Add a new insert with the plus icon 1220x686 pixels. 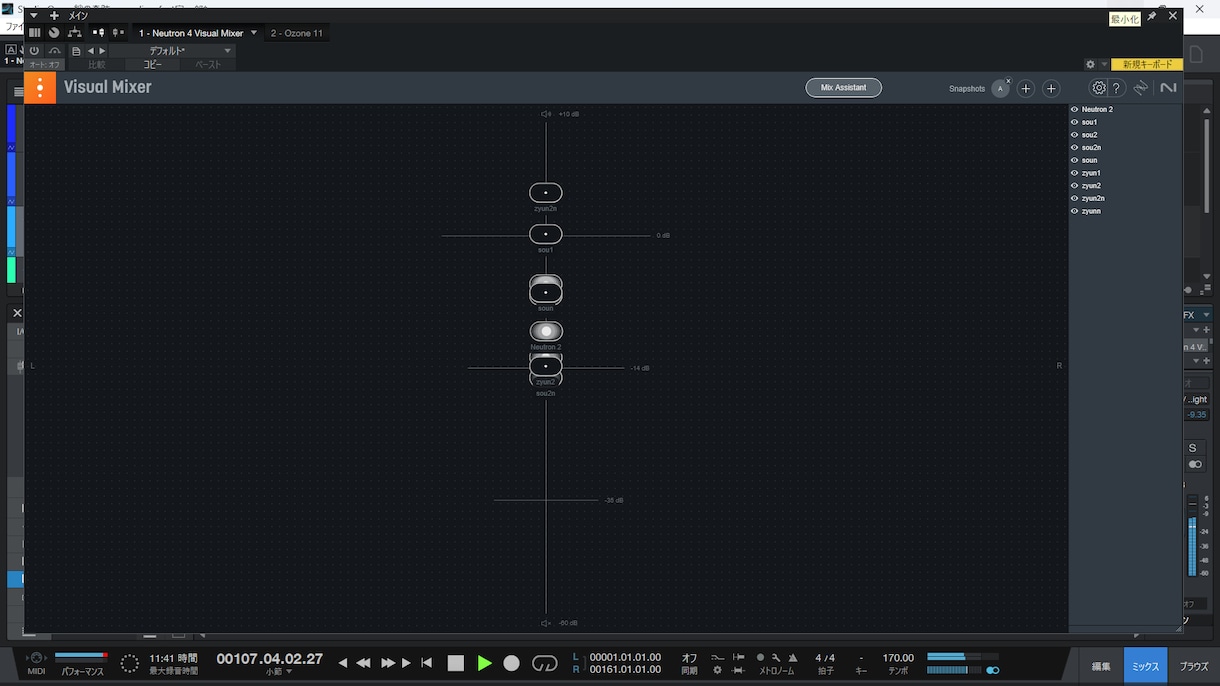click(54, 16)
